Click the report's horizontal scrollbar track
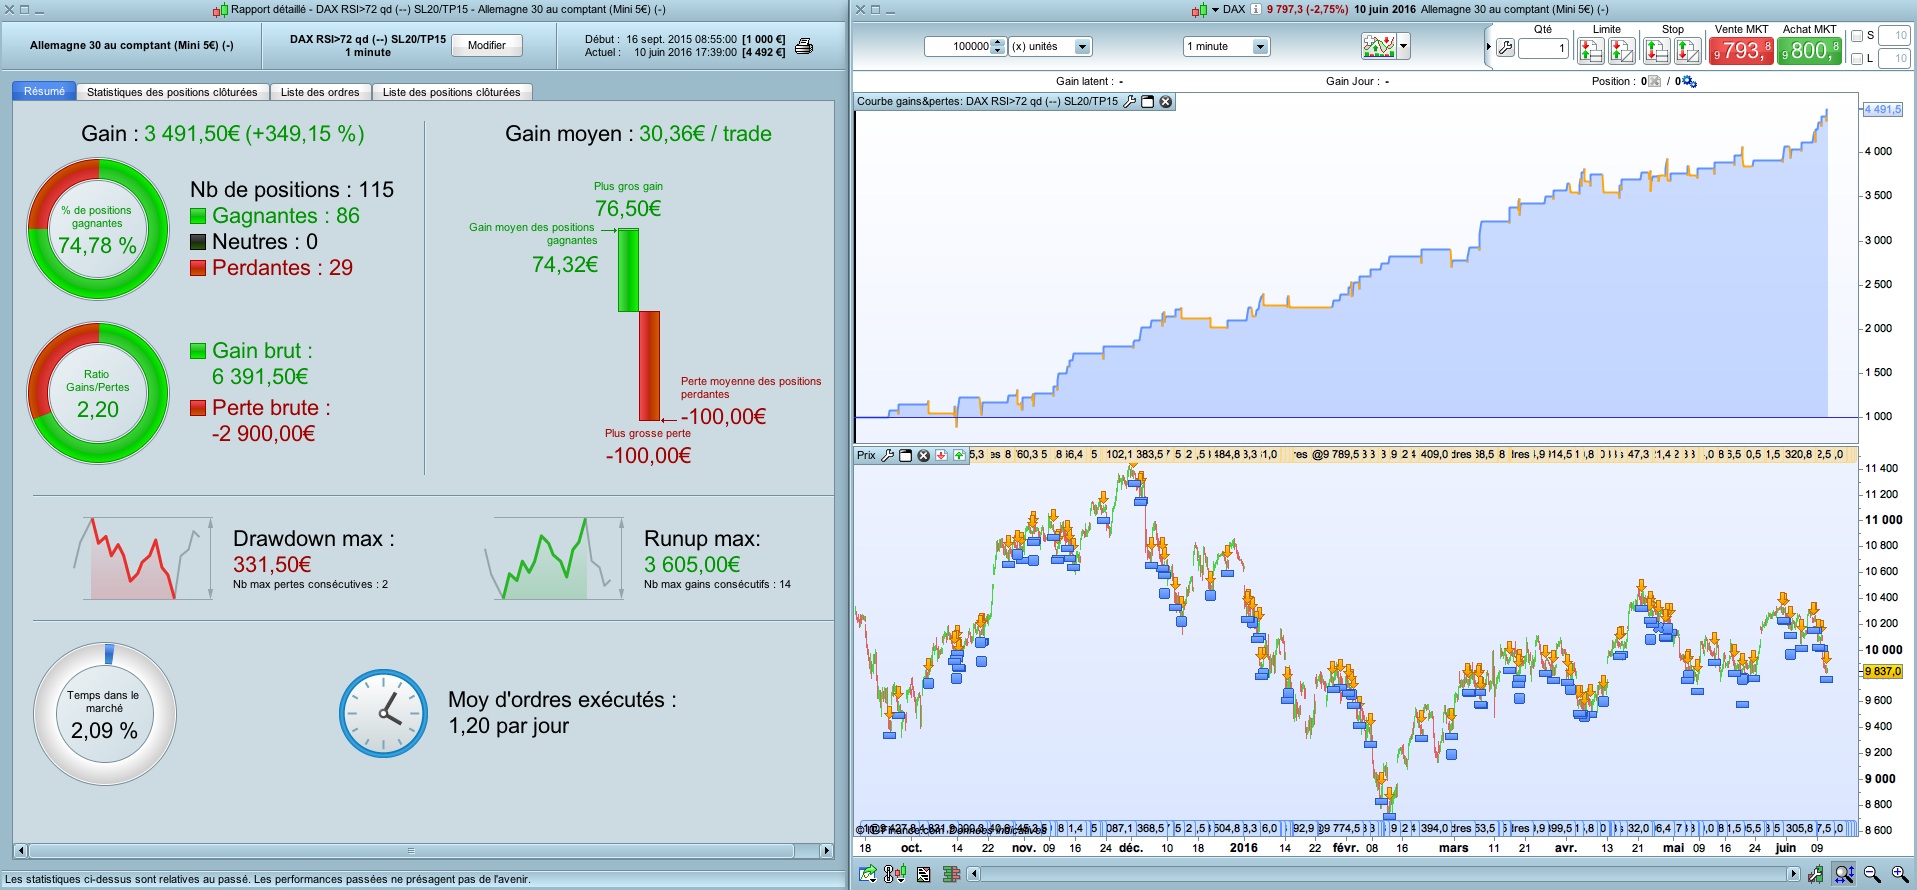This screenshot has height=890, width=1917. tap(412, 851)
